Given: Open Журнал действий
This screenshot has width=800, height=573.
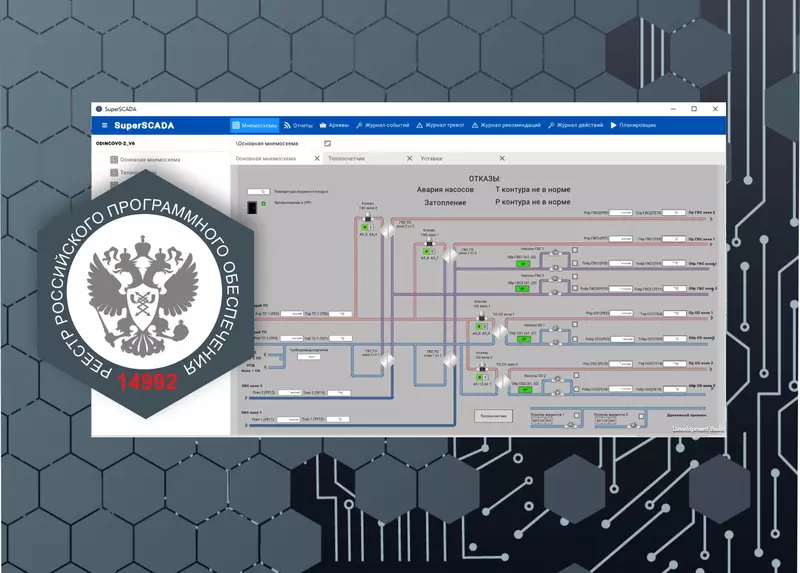Looking at the screenshot, I should pyautogui.click(x=576, y=126).
